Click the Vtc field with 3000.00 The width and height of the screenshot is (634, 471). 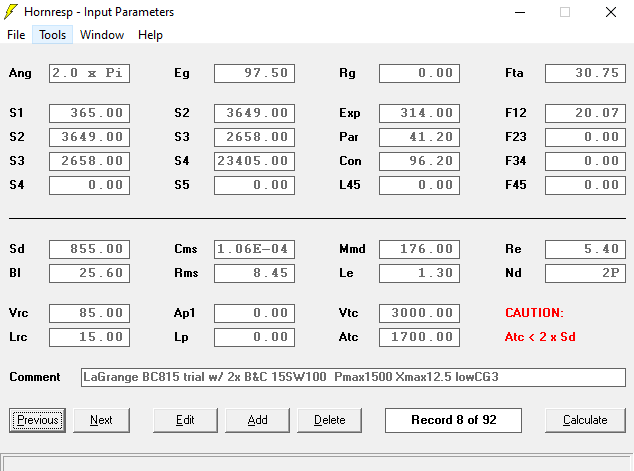tap(419, 313)
